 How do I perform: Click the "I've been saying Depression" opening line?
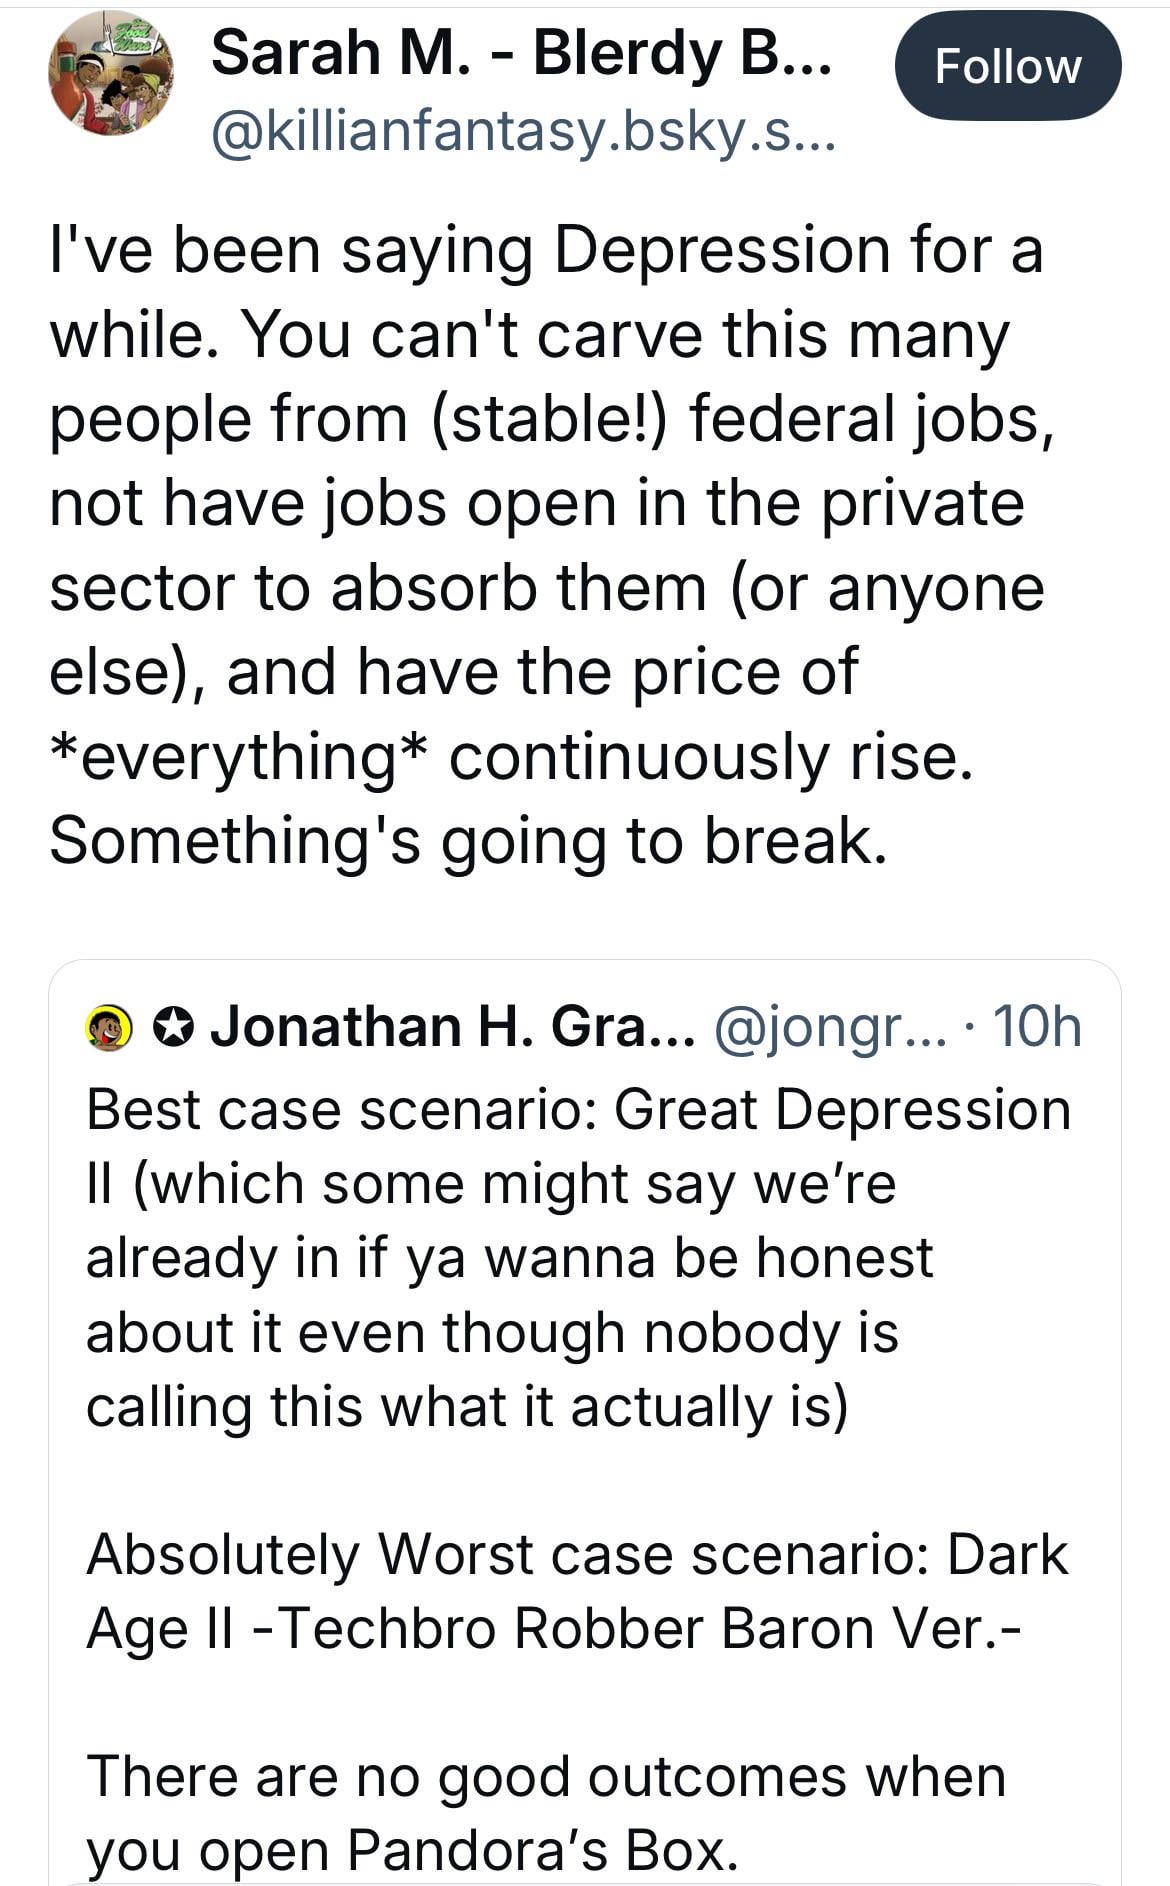pyautogui.click(x=546, y=250)
